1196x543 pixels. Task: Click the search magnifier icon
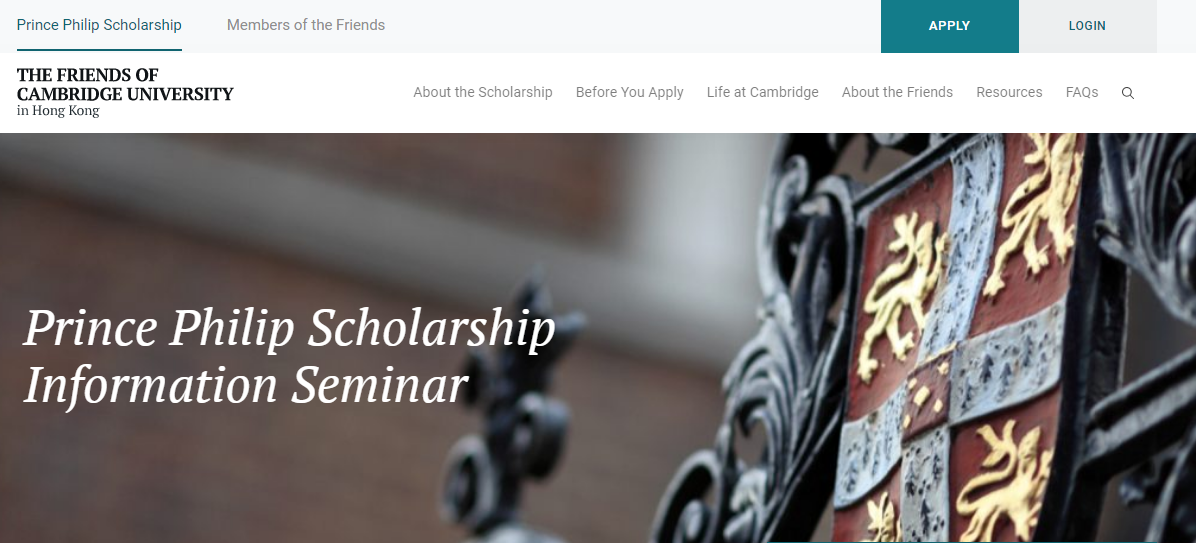1128,93
